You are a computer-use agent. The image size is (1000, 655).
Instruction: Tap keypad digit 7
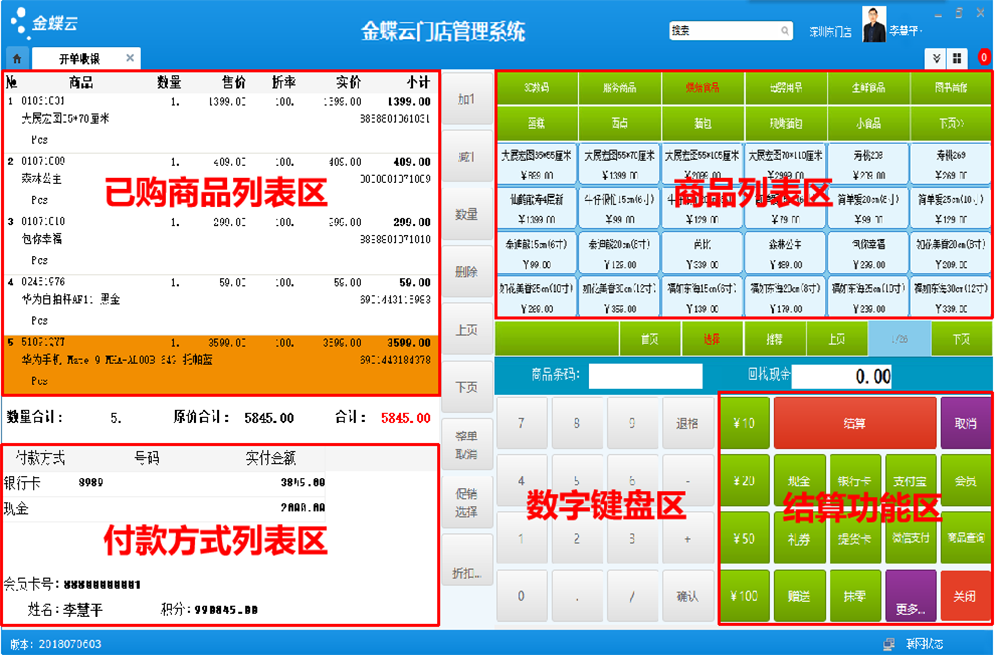(522, 423)
